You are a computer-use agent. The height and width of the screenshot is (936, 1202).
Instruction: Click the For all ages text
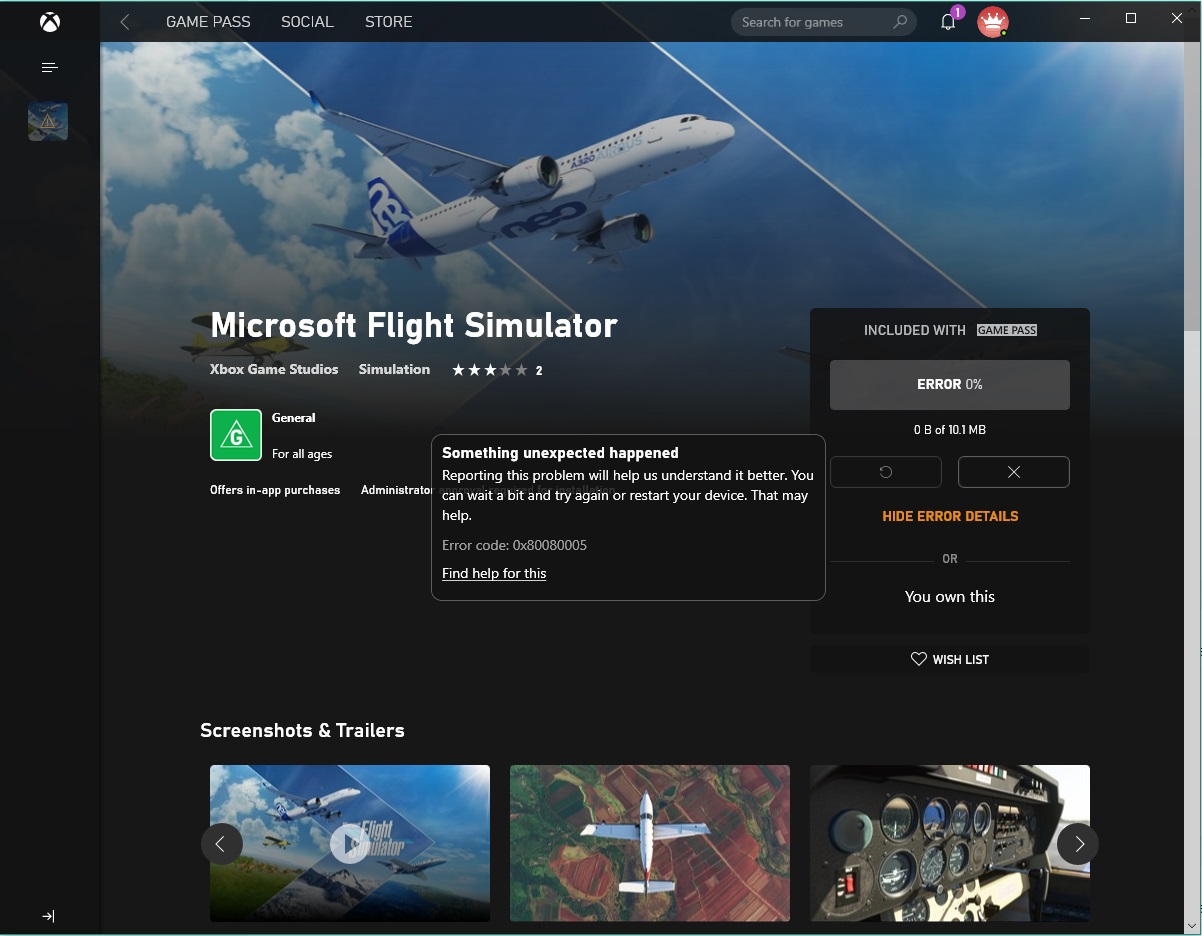pos(302,454)
